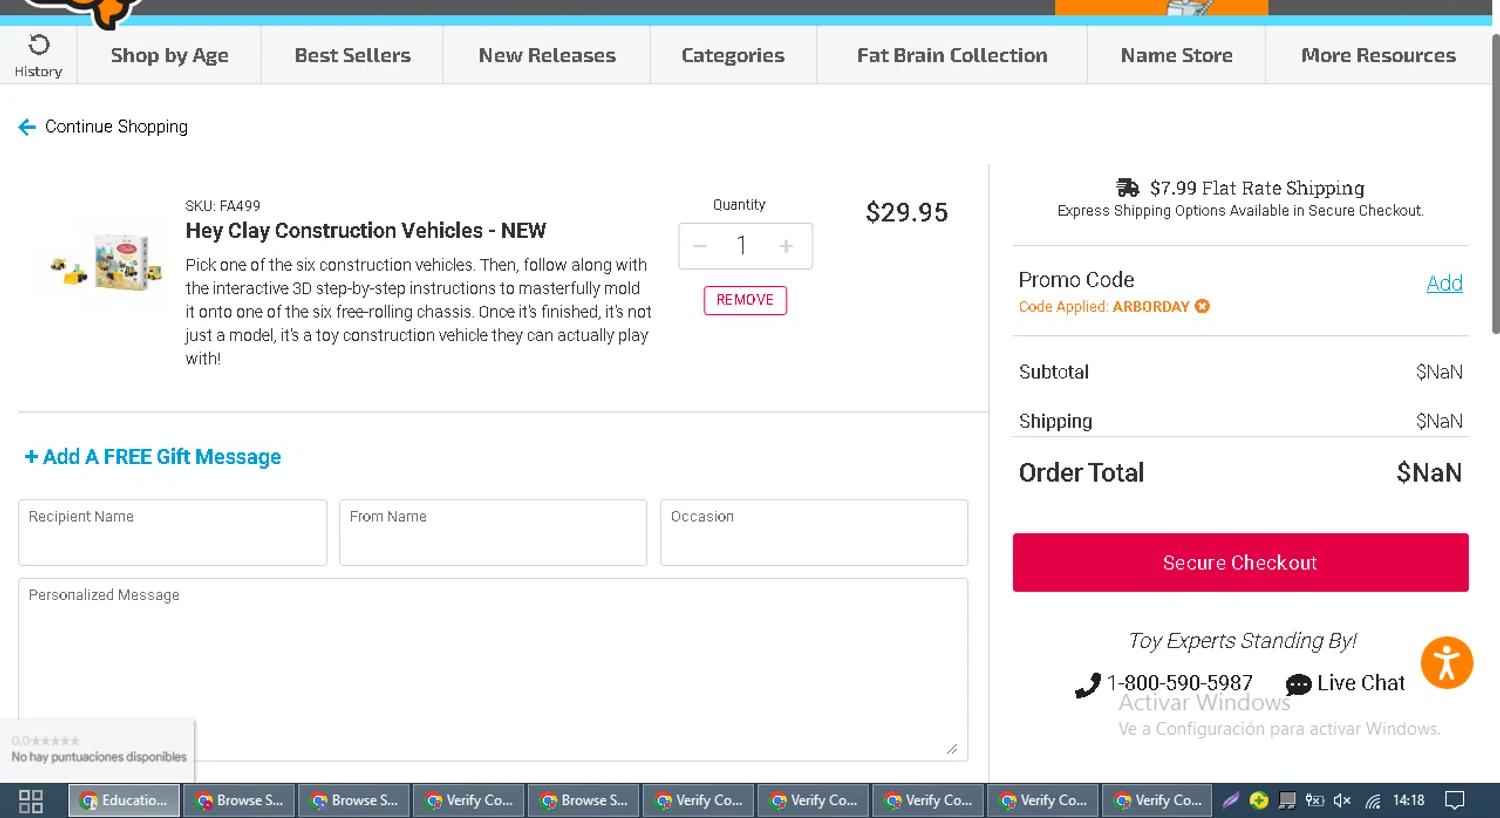Click the Secure Checkout button
This screenshot has width=1500, height=818.
(1240, 562)
